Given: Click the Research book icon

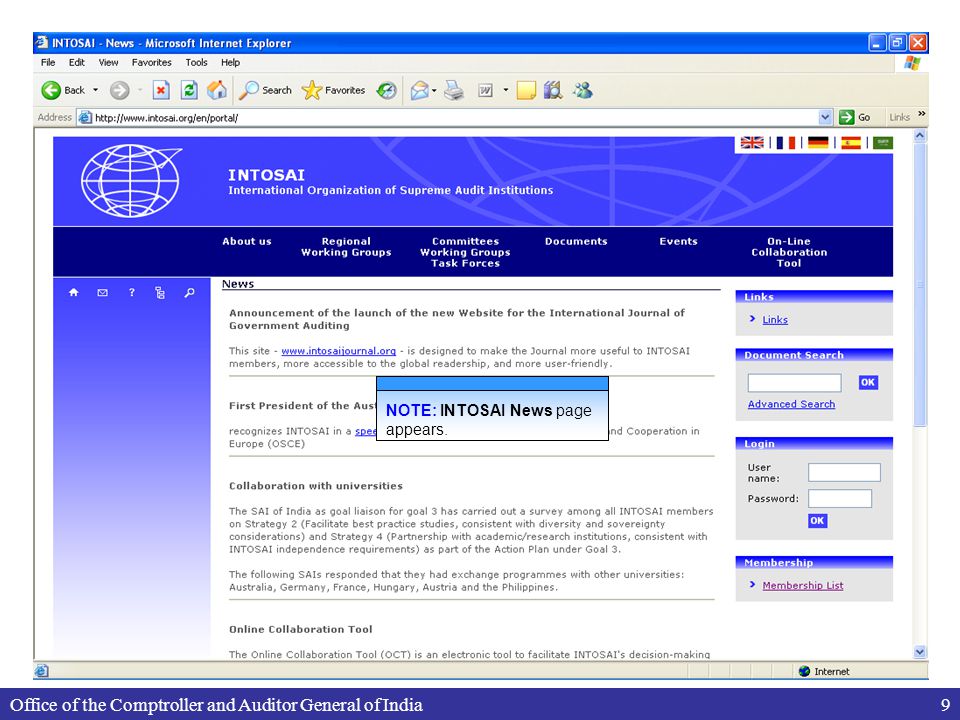Looking at the screenshot, I should (x=553, y=91).
